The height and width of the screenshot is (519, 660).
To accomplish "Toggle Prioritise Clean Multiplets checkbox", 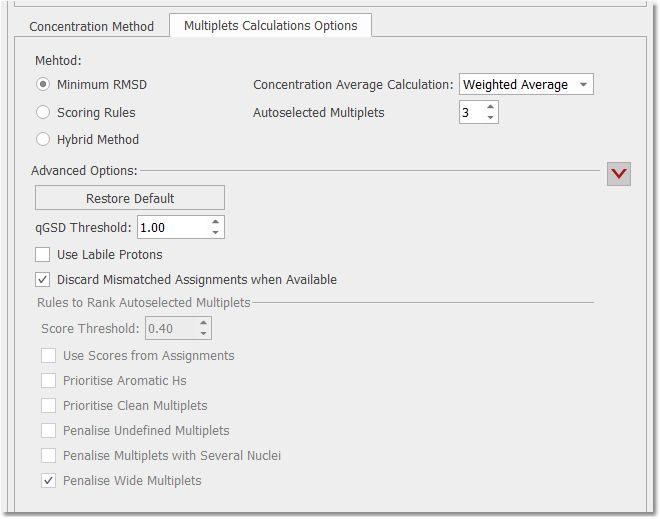I will click(48, 405).
